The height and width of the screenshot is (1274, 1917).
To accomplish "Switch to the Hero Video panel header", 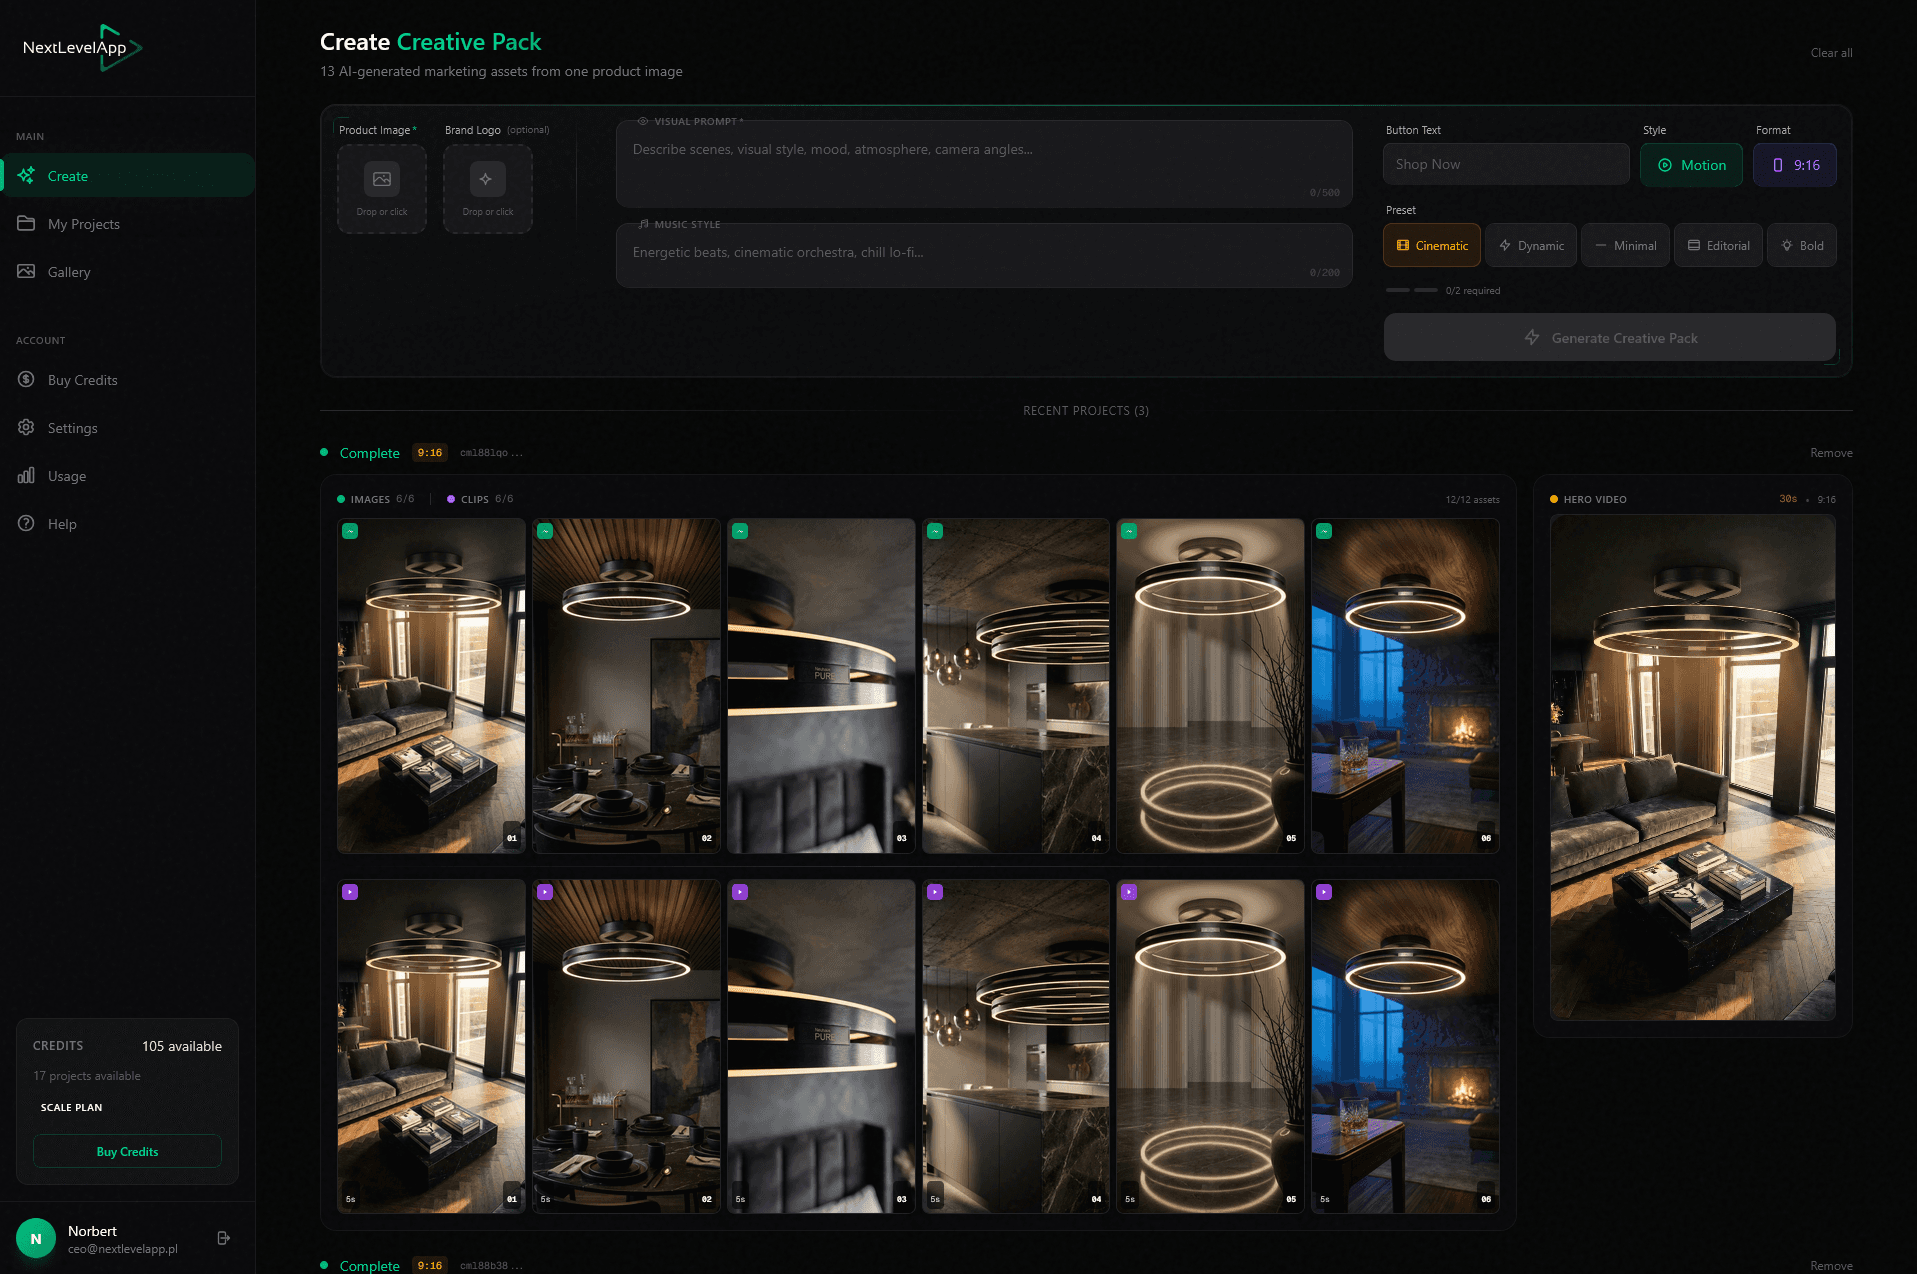I will click(x=1594, y=499).
